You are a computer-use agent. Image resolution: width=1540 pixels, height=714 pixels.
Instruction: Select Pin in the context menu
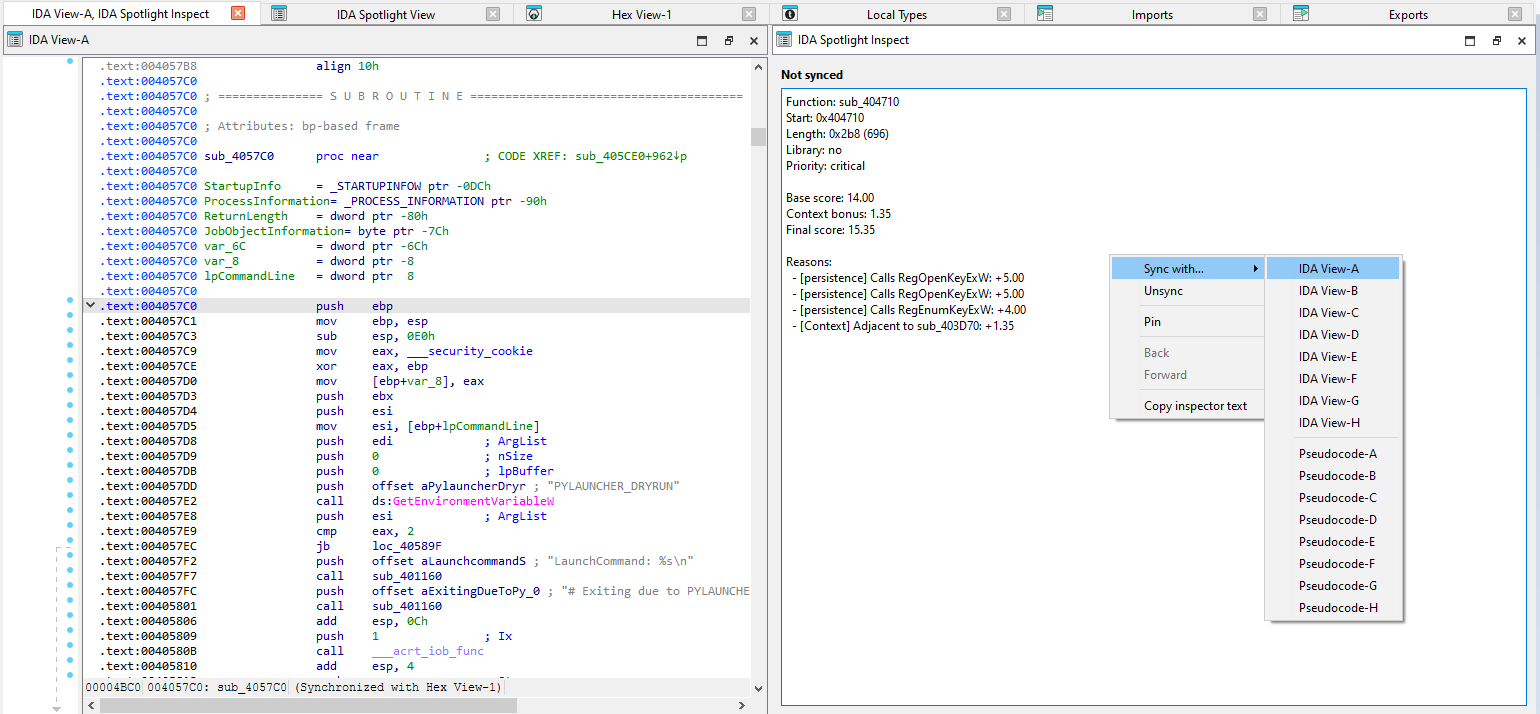[x=1187, y=322]
